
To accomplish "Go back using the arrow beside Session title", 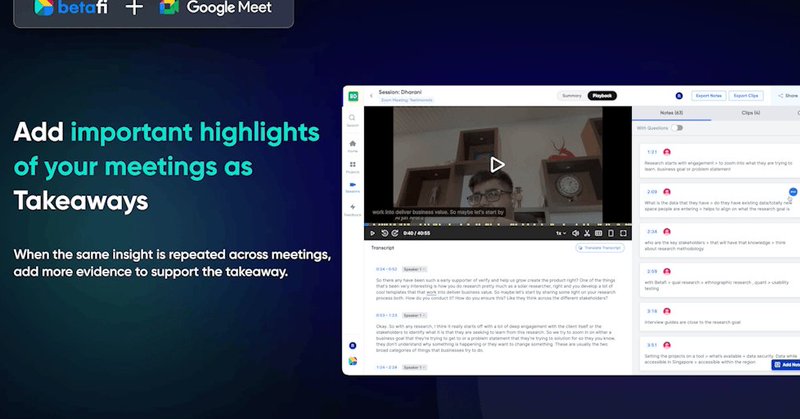I will (x=371, y=95).
